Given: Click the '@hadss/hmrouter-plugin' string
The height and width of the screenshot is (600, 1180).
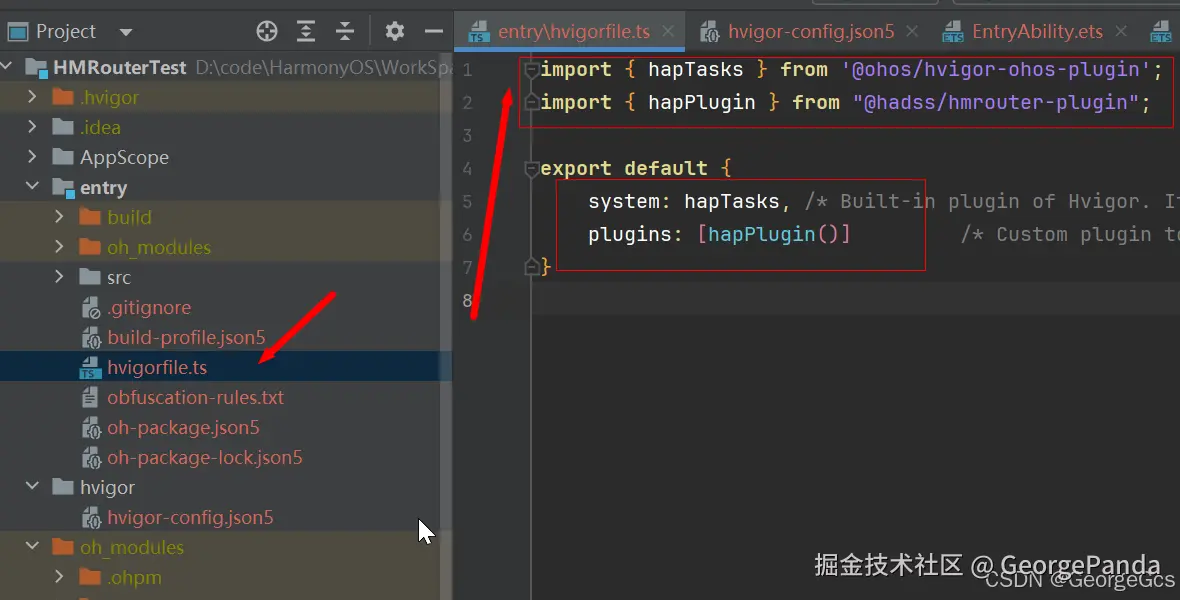Looking at the screenshot, I should pos(996,102).
